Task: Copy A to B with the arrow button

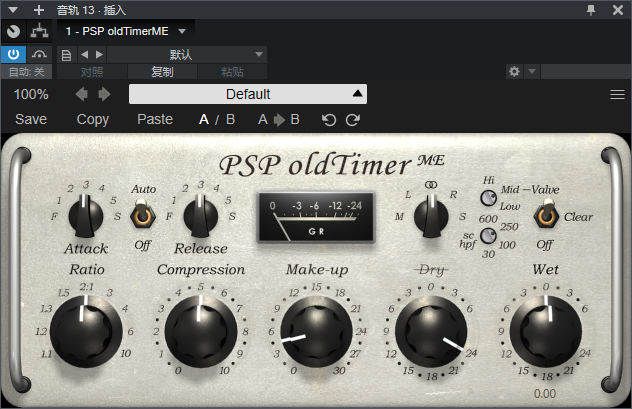Action: [x=279, y=119]
